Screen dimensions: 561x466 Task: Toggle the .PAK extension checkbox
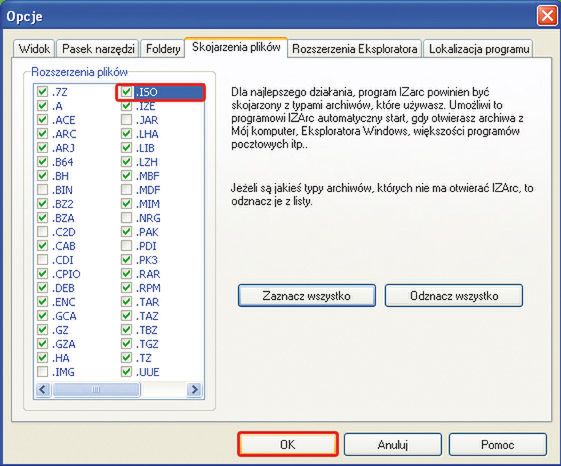coord(126,232)
